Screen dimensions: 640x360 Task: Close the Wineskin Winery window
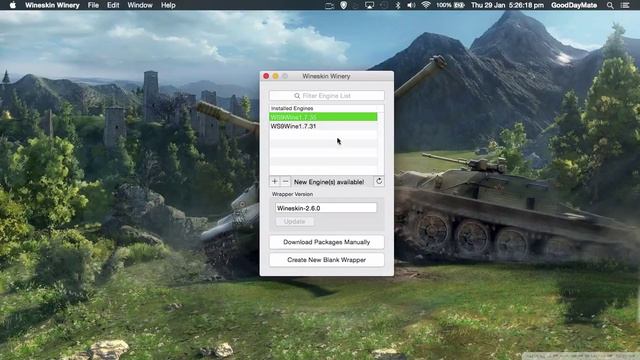266,76
